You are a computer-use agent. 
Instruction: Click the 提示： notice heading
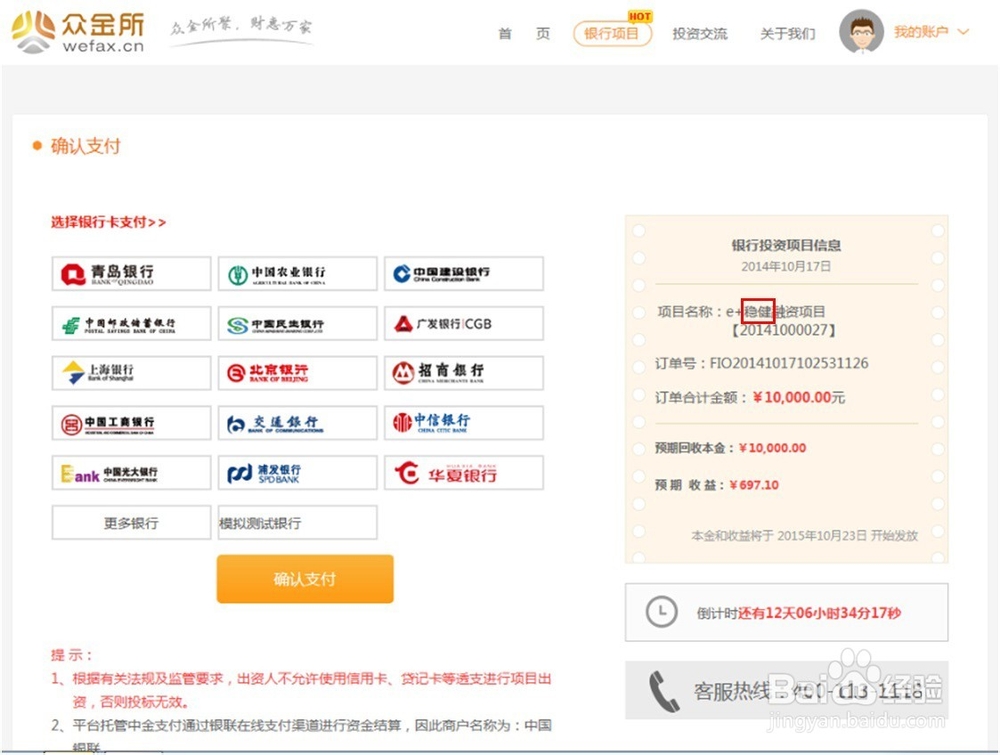point(72,655)
